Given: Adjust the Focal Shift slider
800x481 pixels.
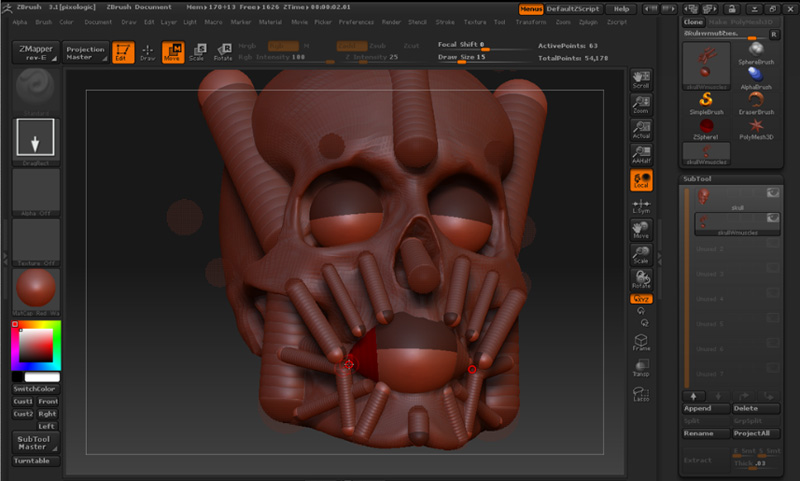Looking at the screenshot, I should click(482, 45).
